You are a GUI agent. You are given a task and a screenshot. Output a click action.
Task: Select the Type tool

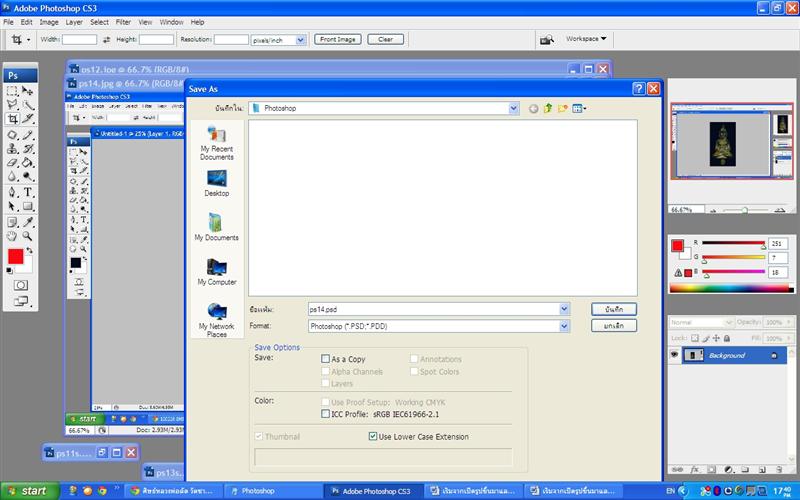(28, 191)
